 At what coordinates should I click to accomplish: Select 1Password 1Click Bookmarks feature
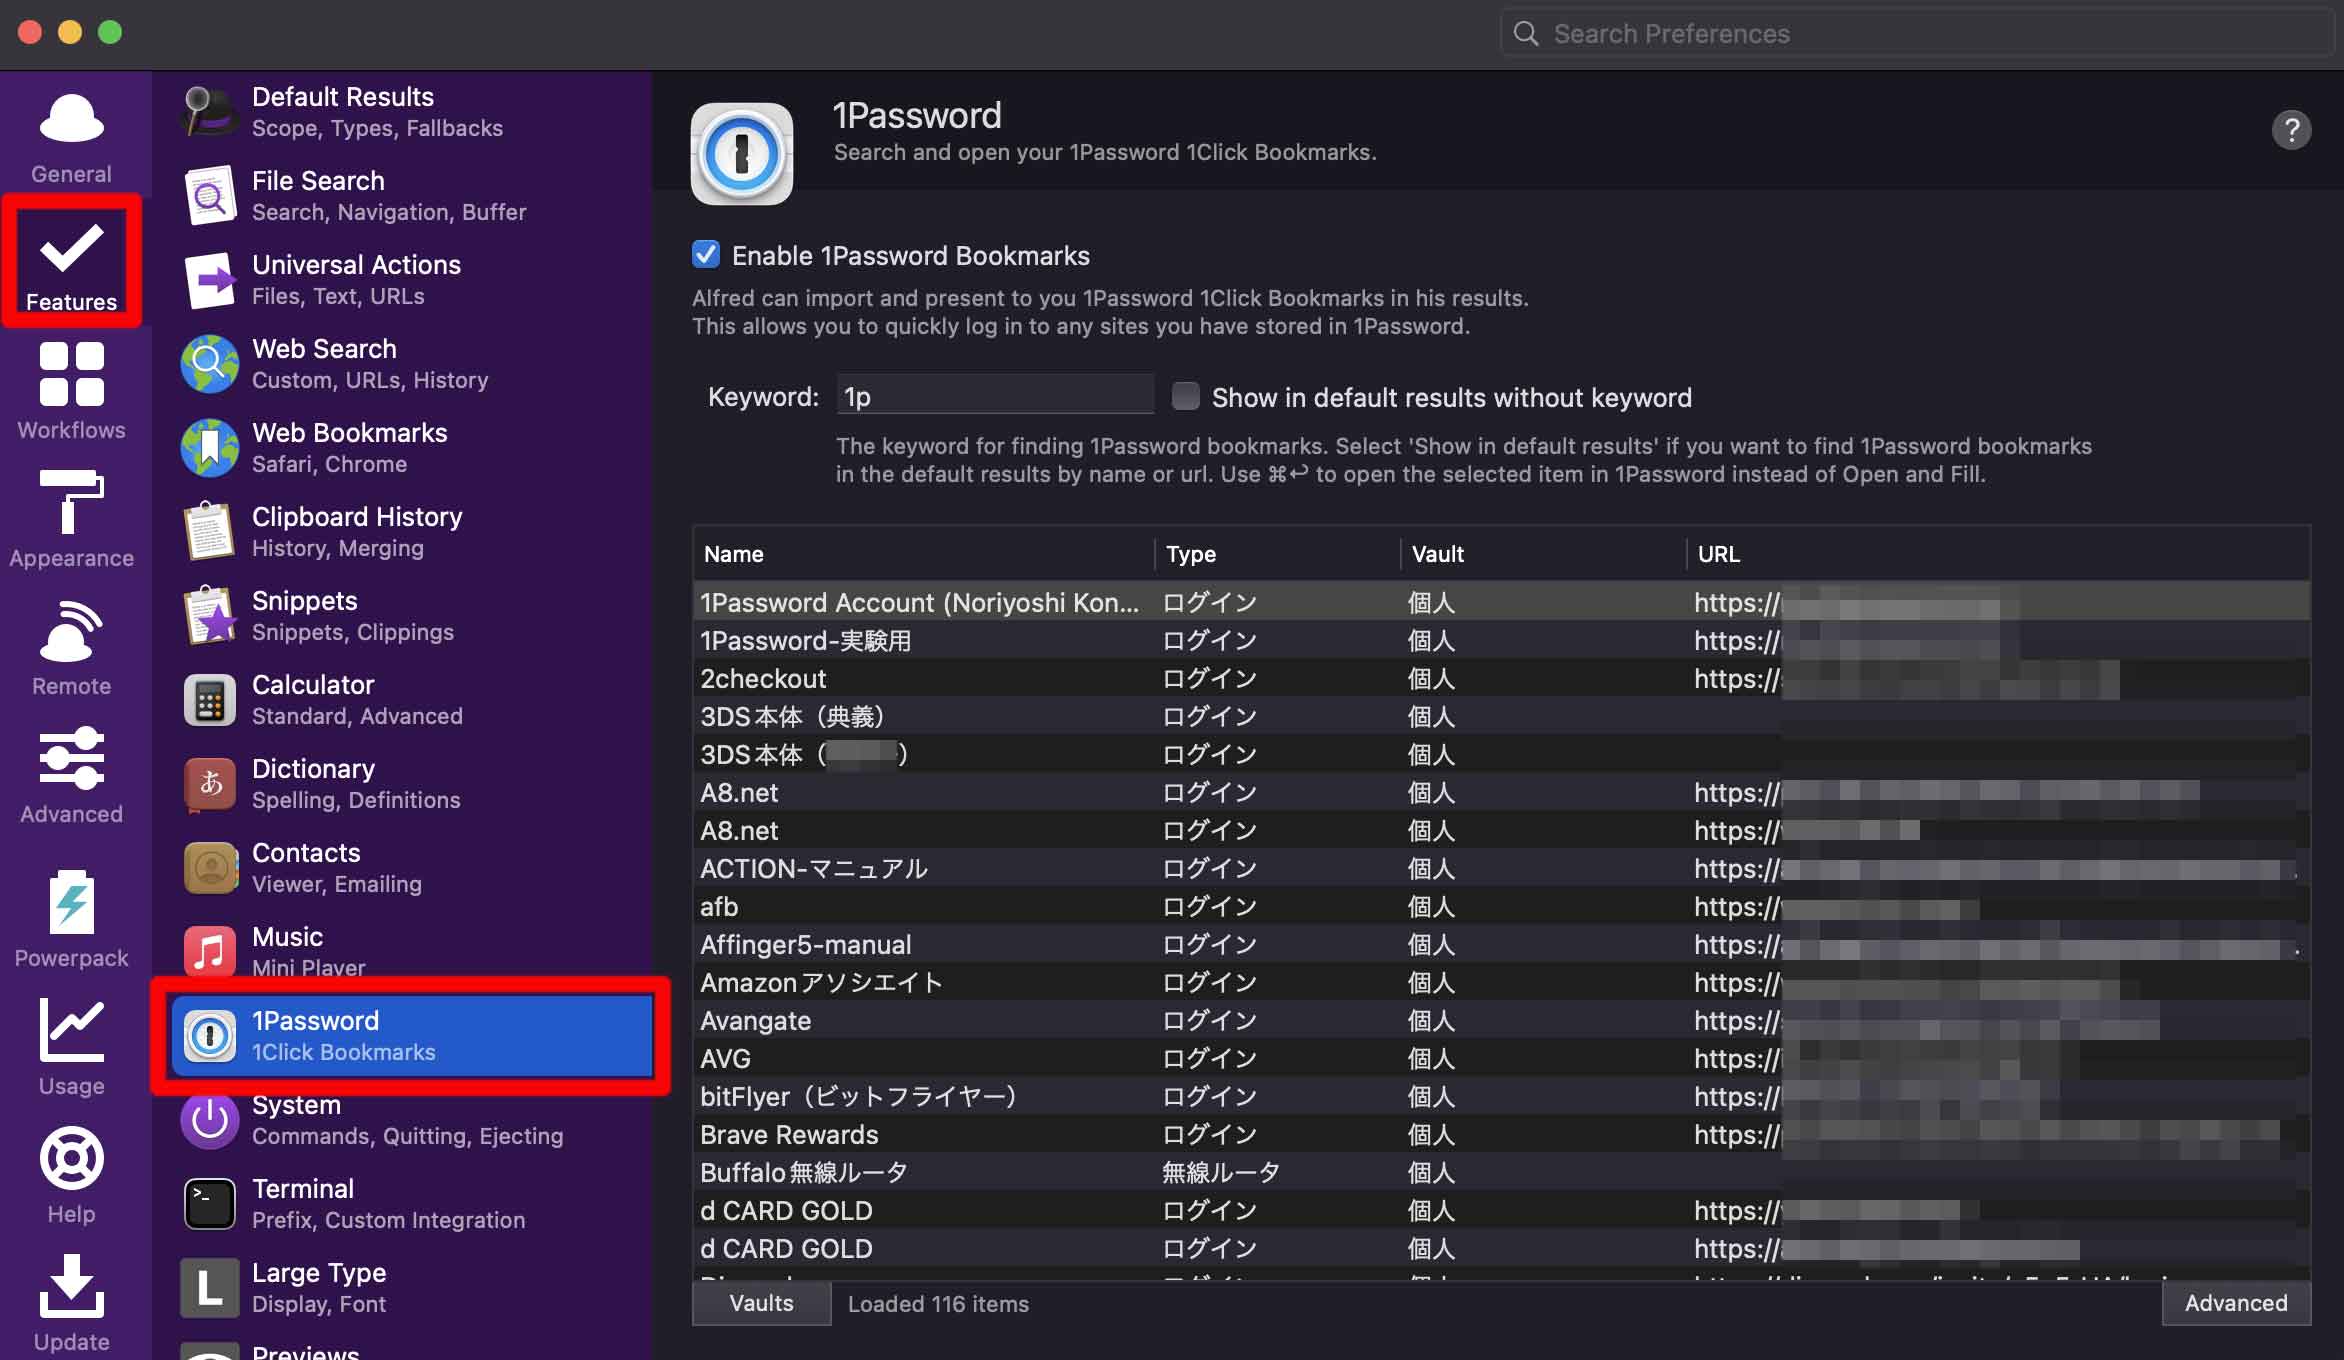pyautogui.click(x=410, y=1036)
